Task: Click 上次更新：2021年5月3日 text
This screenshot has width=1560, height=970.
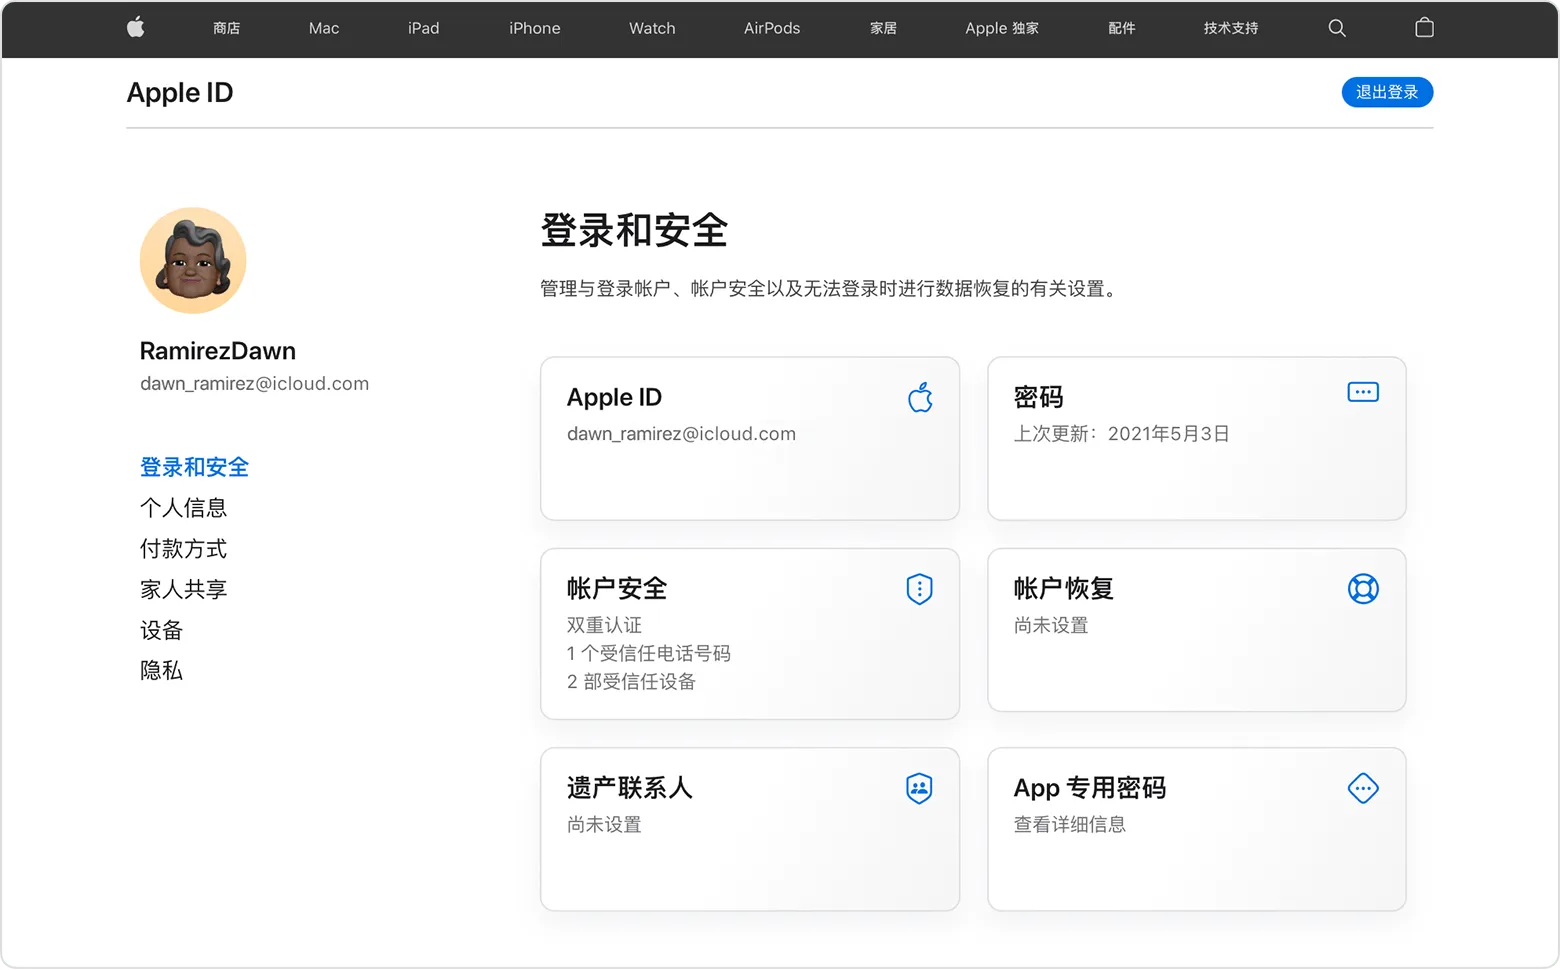Action: (x=1121, y=434)
